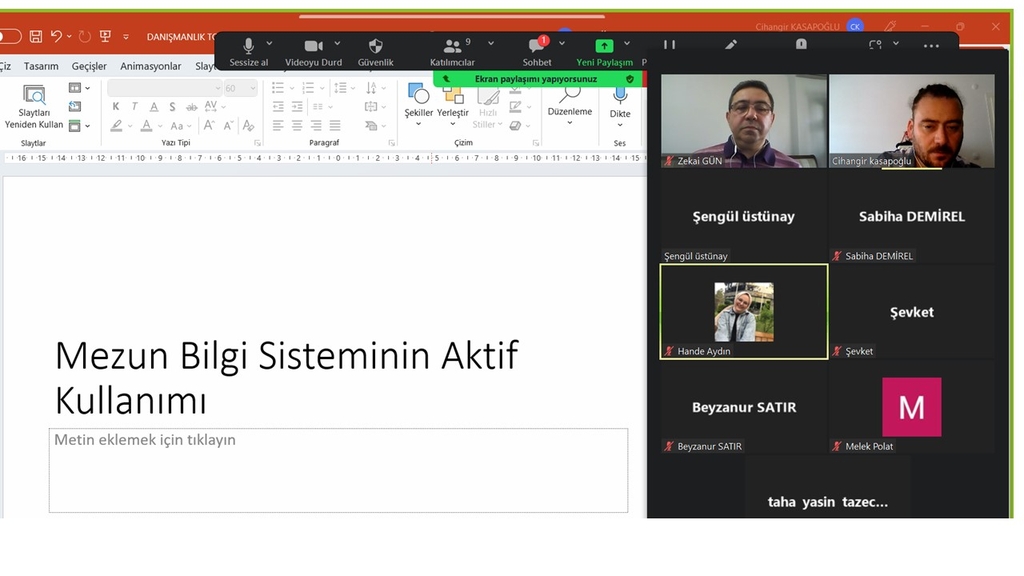This screenshot has height=576, width=1024.
Task: Open the audio options arrow beside microphone
Action: (269, 44)
